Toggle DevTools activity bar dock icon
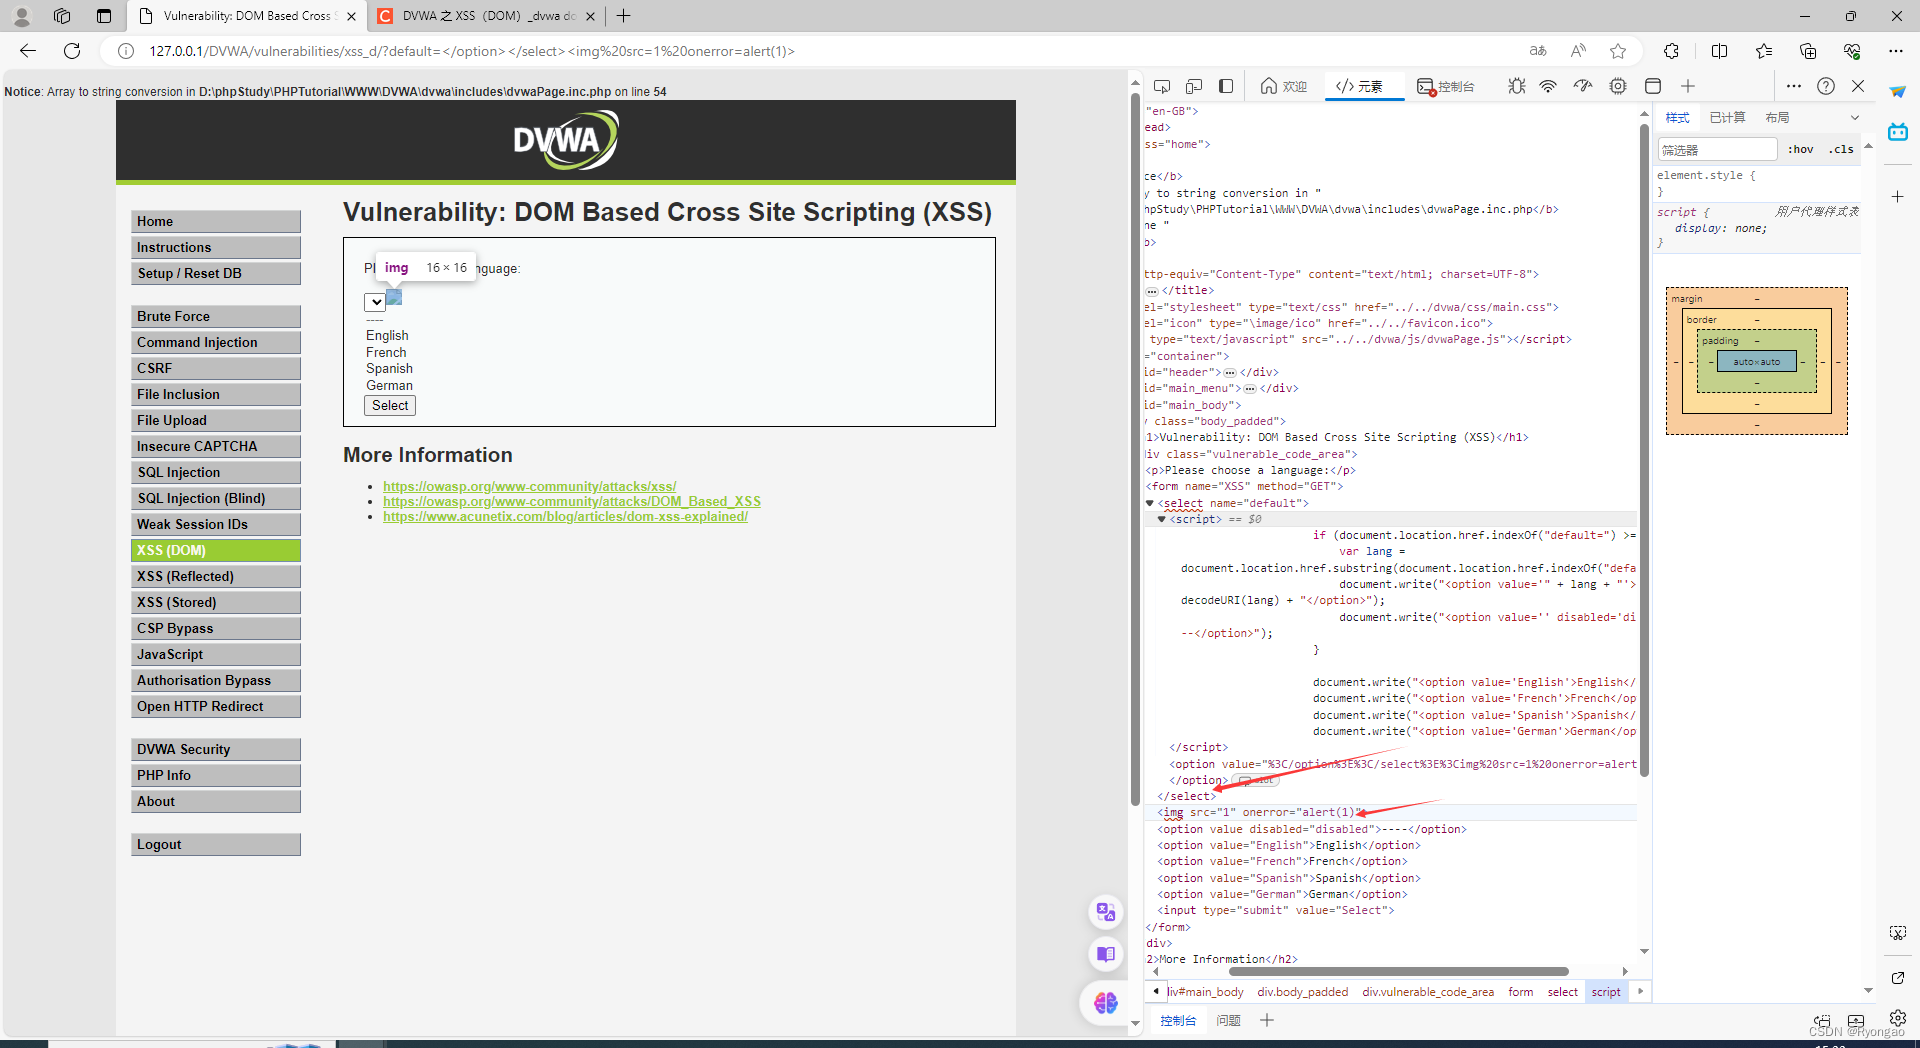 (1226, 86)
